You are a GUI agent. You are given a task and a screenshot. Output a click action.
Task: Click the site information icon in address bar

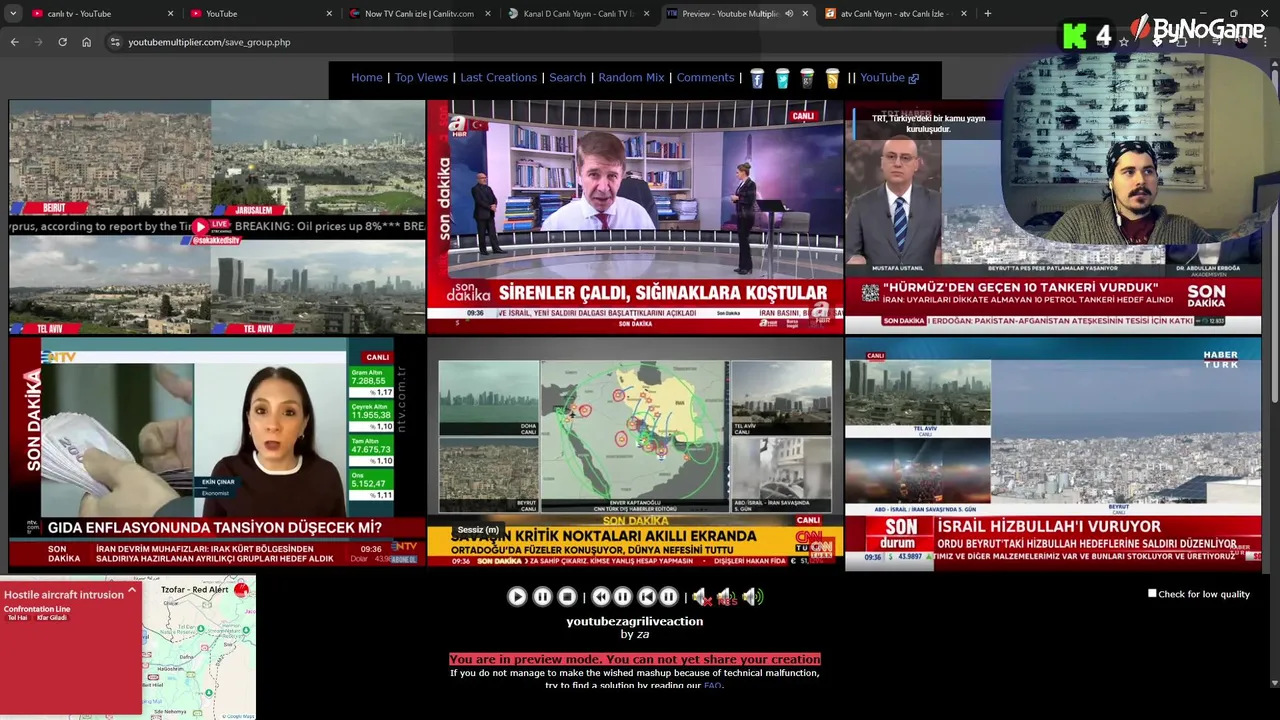pos(115,42)
